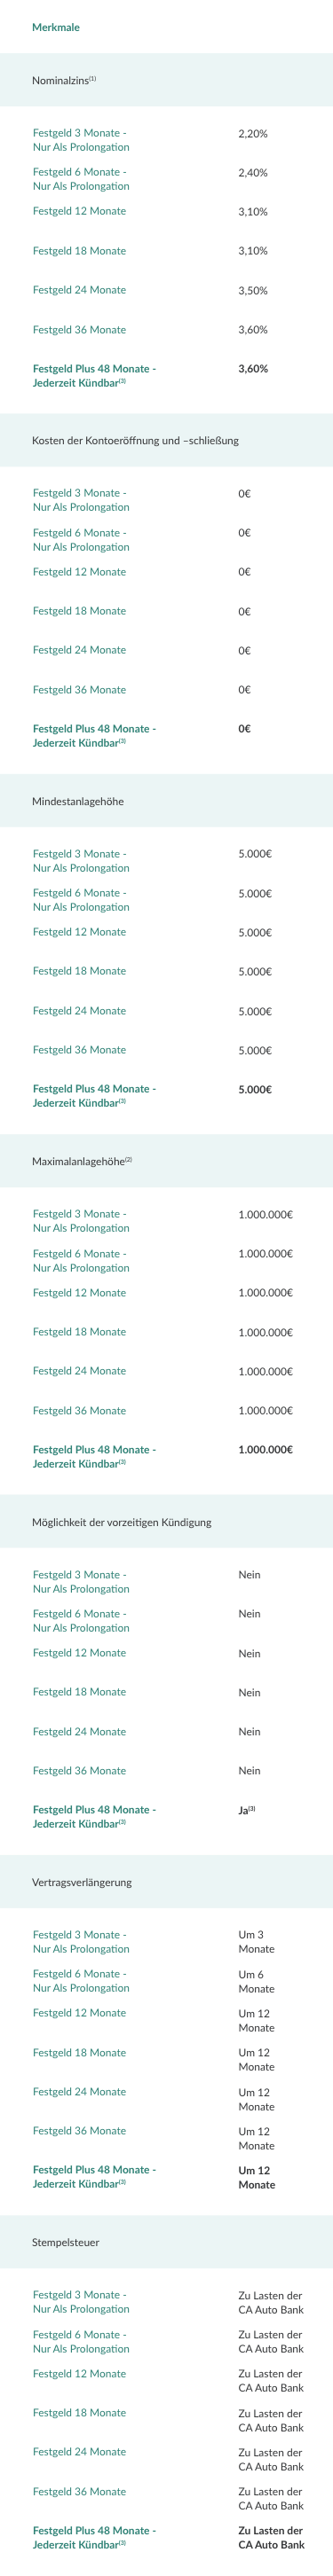Select the Maximalanlagehöhe section header
Viewport: 333px width, 2576px height.
coord(166,1161)
